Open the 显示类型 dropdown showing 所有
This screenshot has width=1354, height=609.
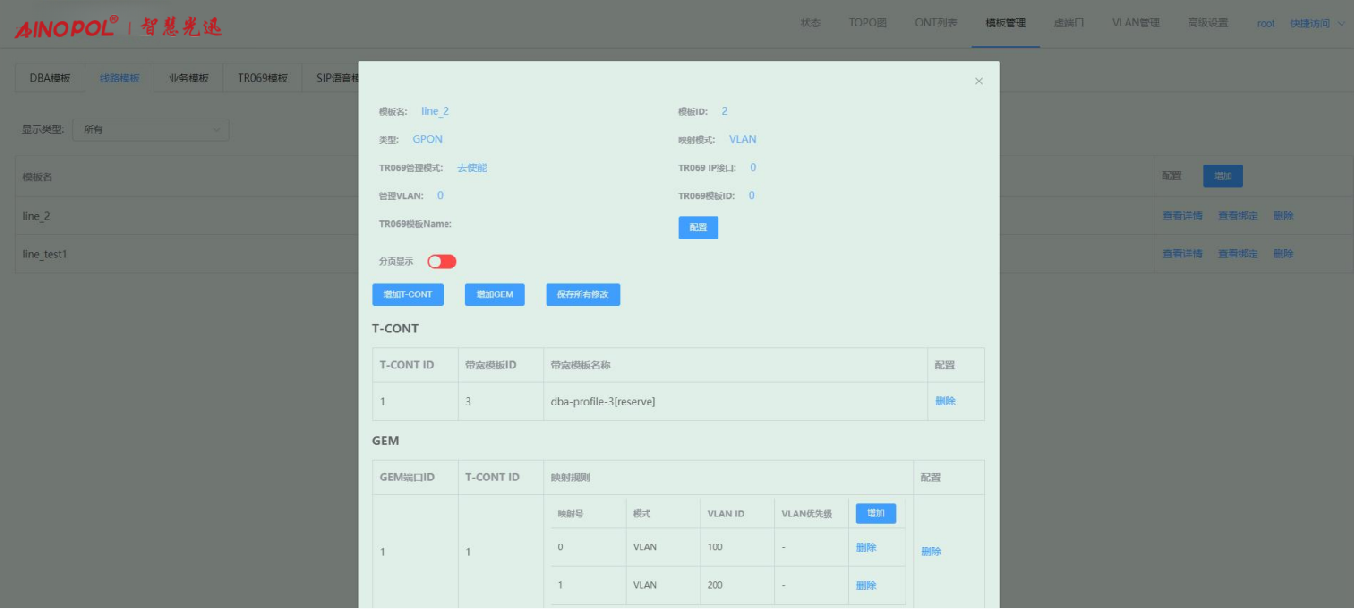[x=150, y=130]
